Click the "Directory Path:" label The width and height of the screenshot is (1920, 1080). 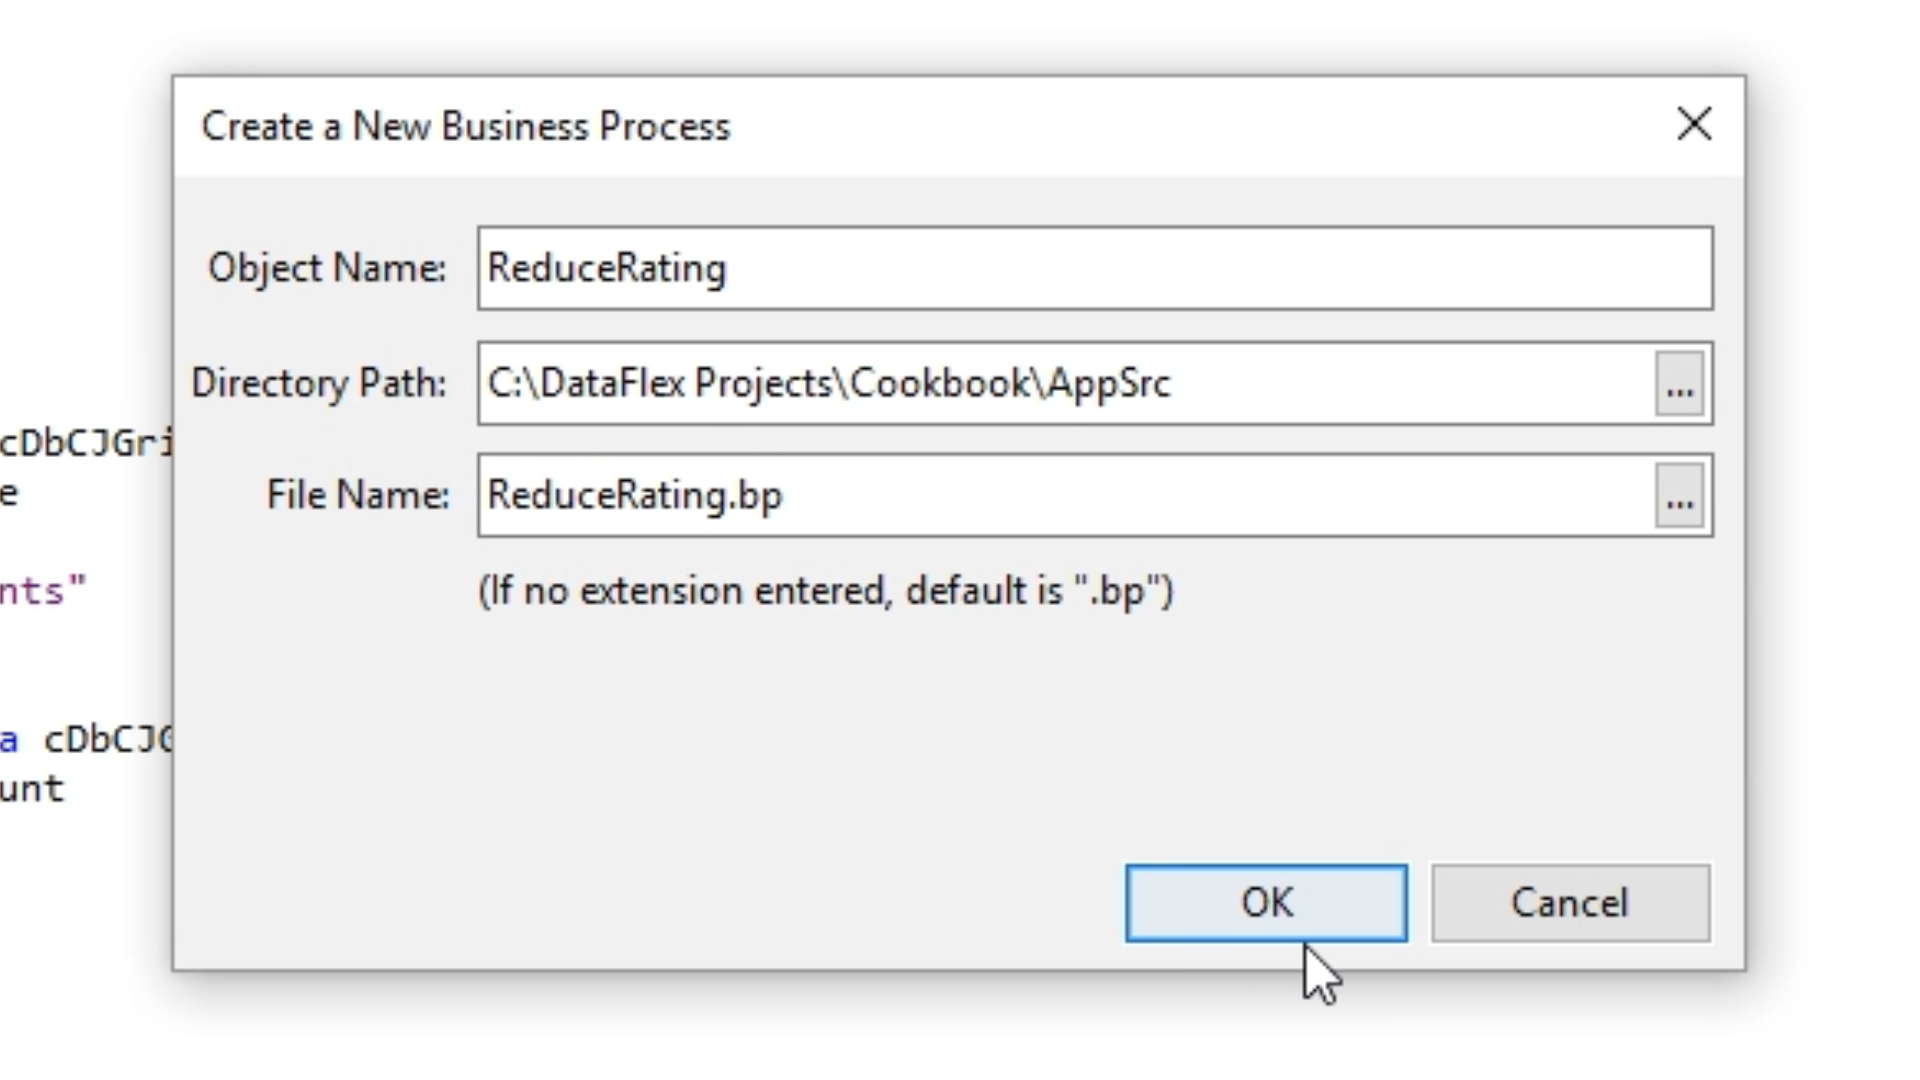318,383
